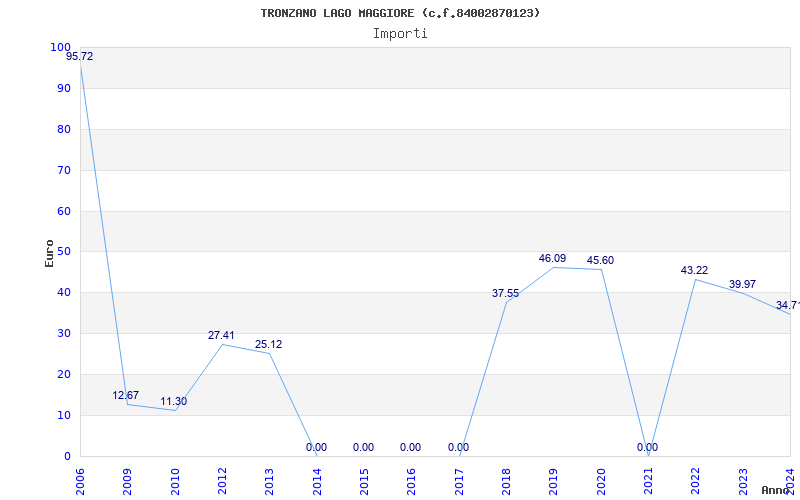This screenshot has height=500, width=800.
Task: Click the y-axis tick 80
Action: (64, 130)
